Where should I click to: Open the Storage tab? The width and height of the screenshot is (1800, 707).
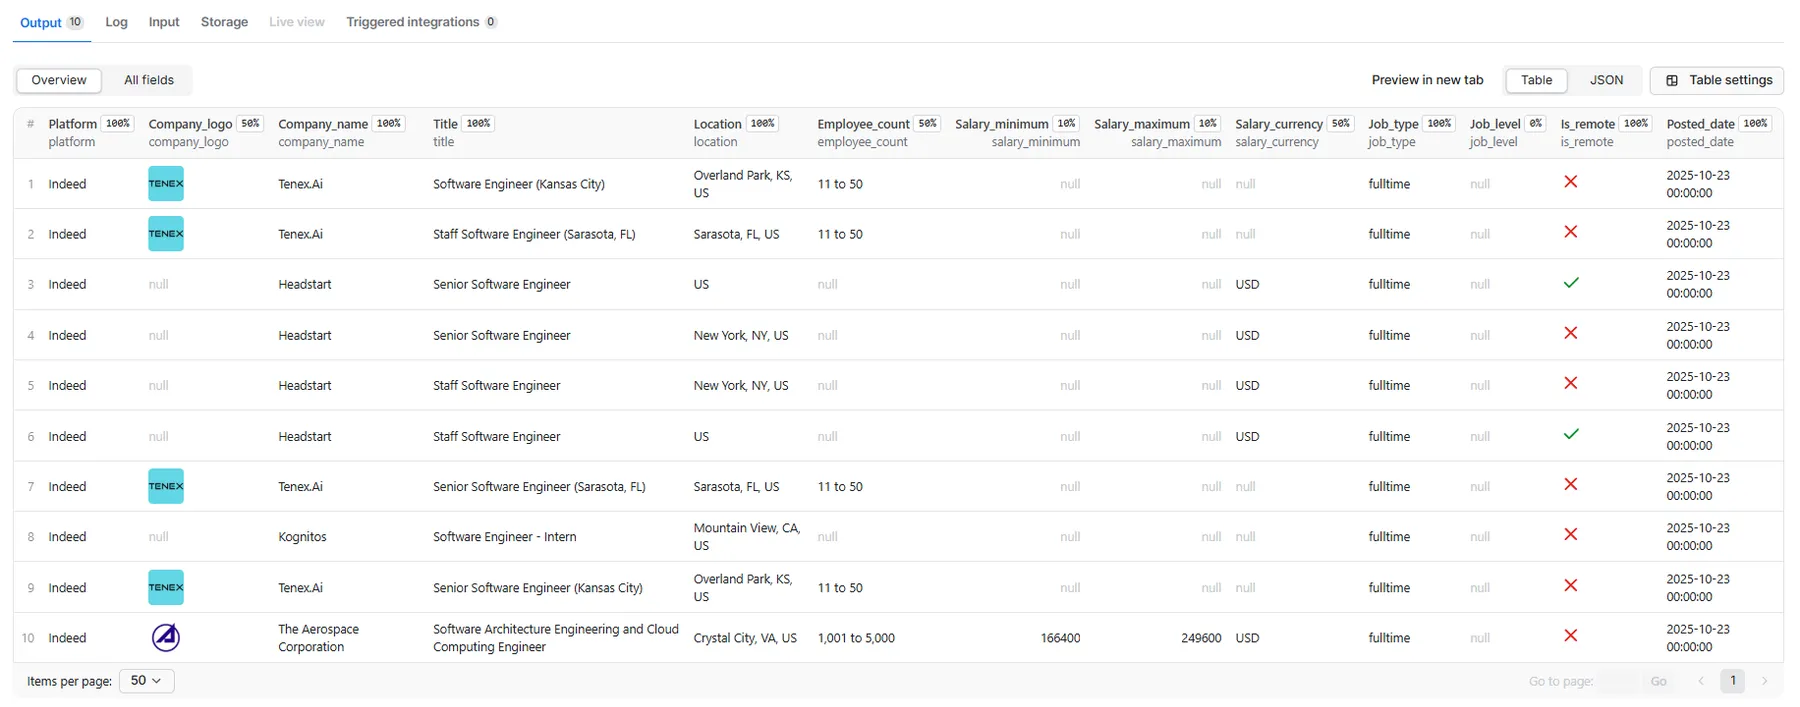tap(224, 22)
